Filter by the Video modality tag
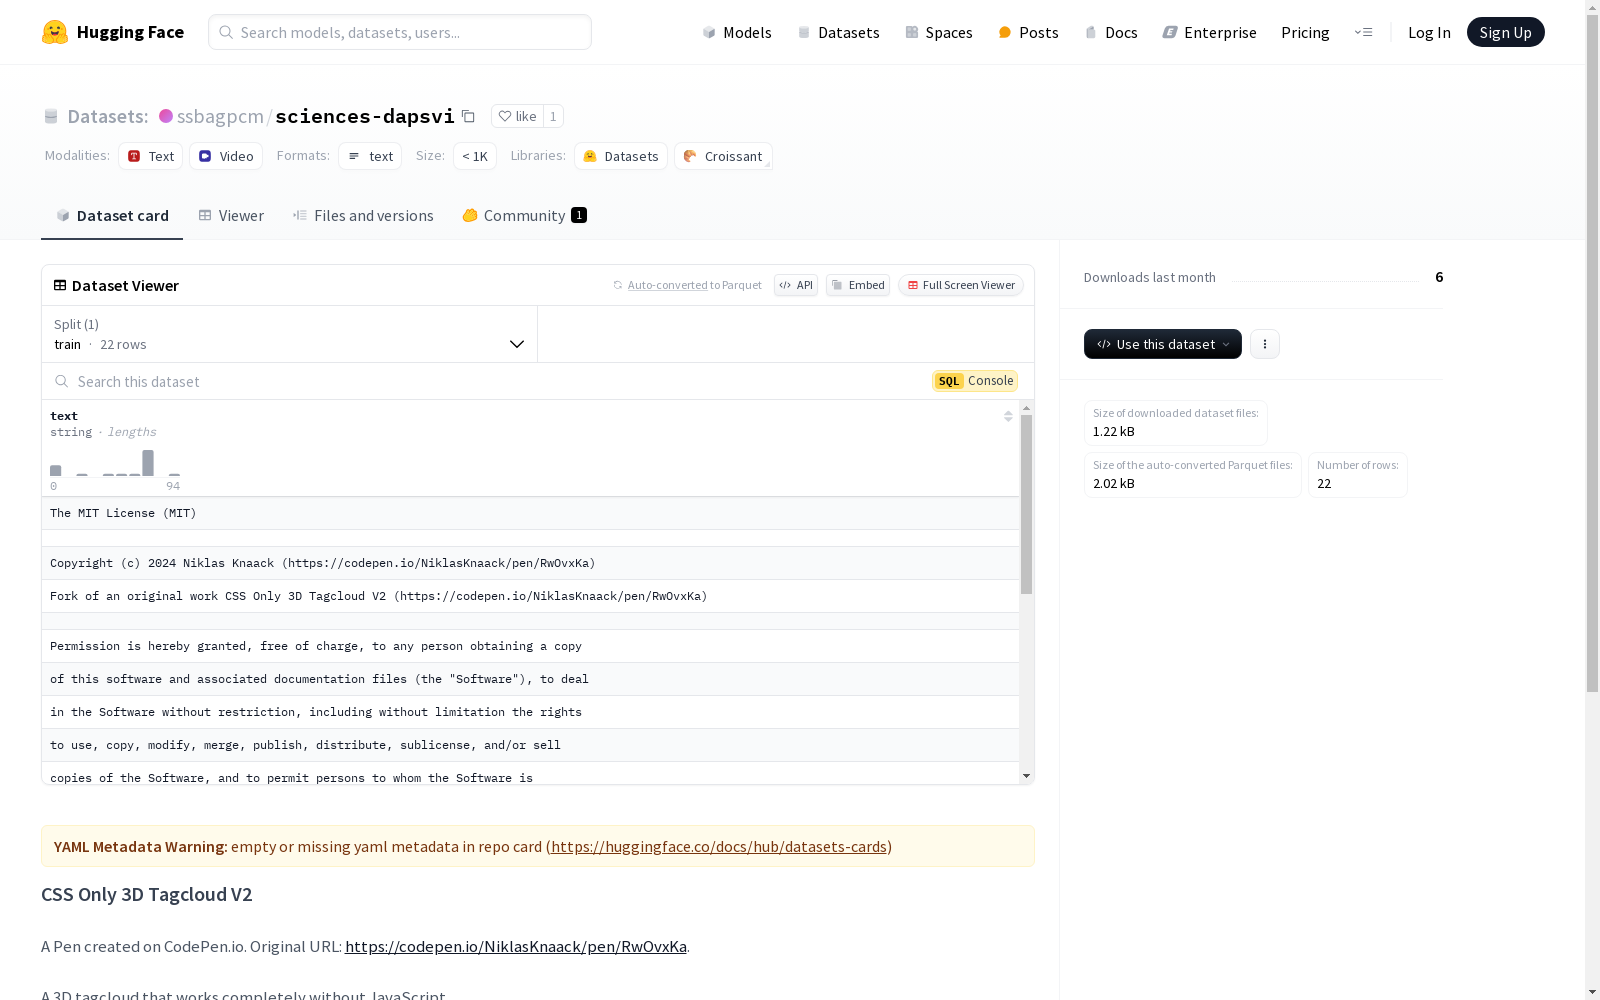The image size is (1600, 1000). (226, 156)
